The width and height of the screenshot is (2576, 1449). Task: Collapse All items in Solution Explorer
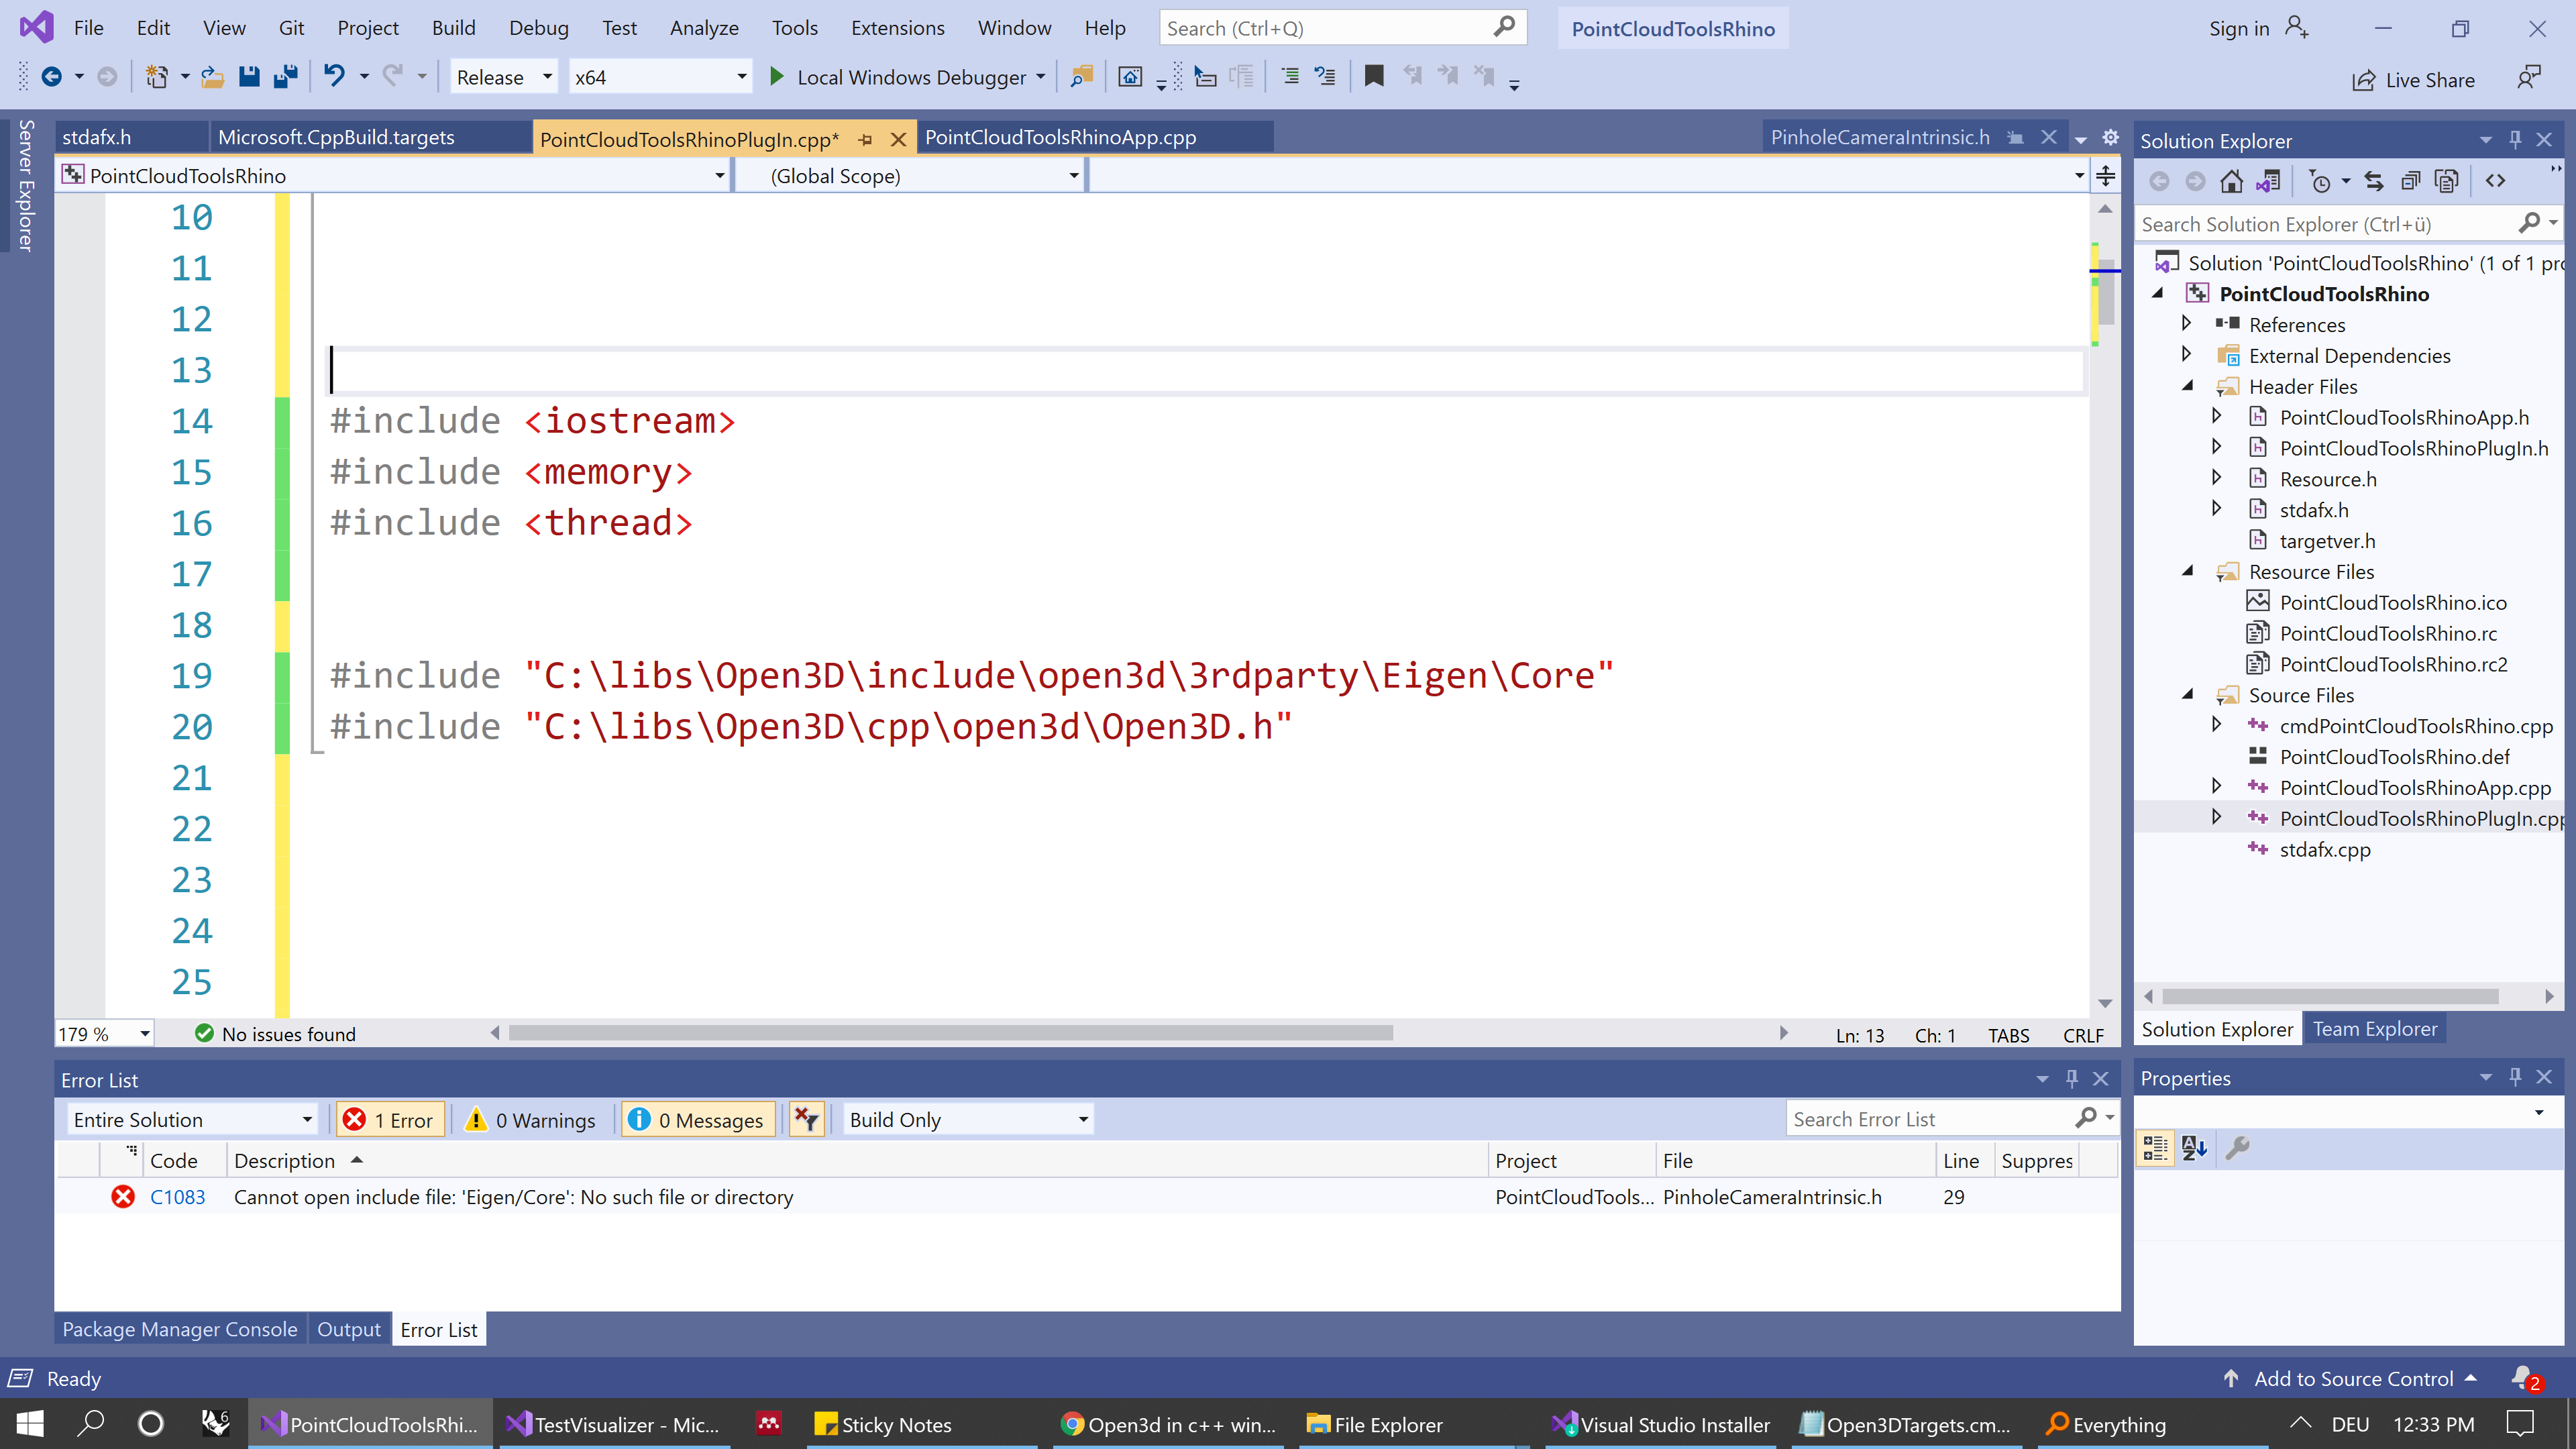2410,181
